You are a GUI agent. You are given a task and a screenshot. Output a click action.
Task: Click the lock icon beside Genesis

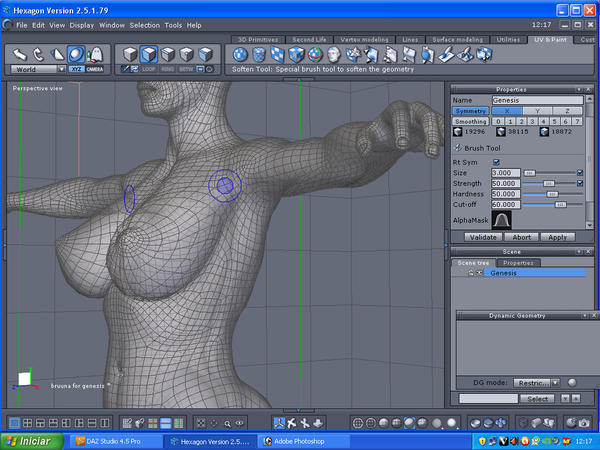click(470, 272)
